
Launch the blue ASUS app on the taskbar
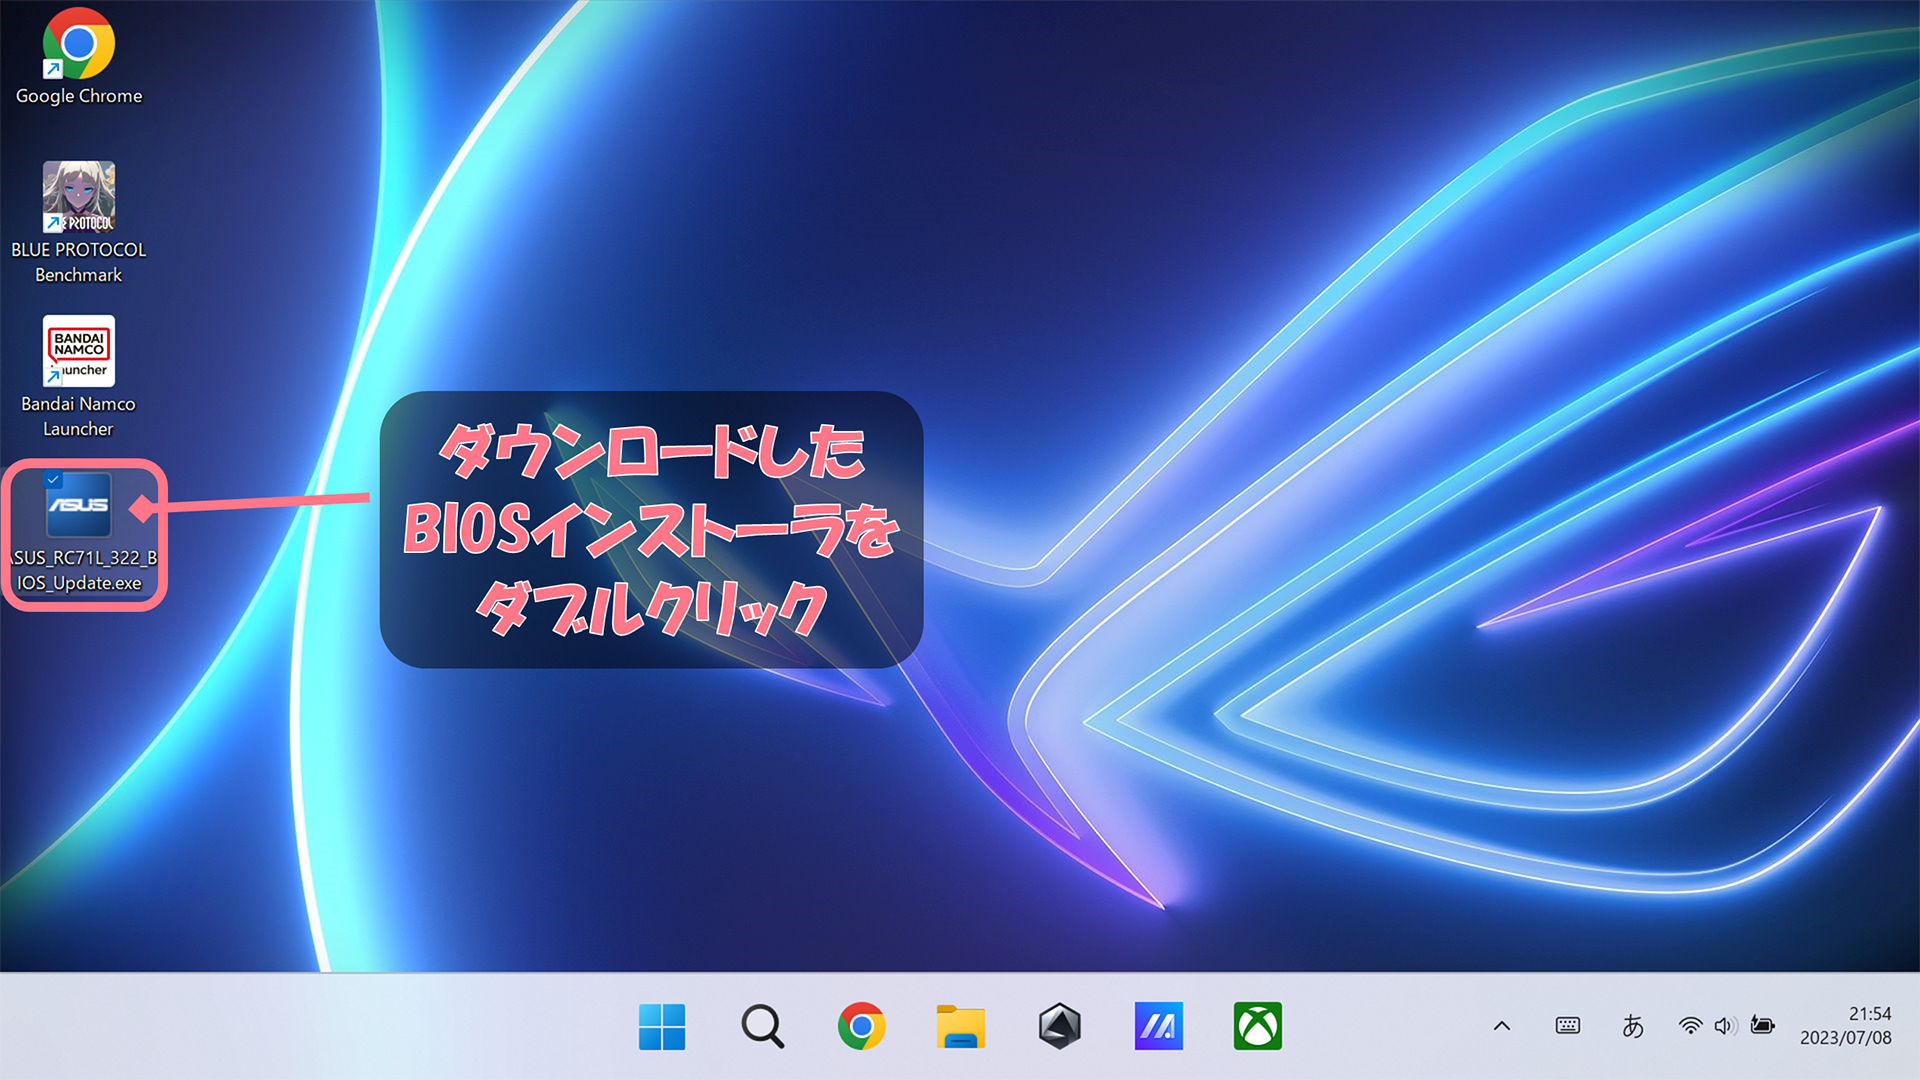tap(1158, 1025)
